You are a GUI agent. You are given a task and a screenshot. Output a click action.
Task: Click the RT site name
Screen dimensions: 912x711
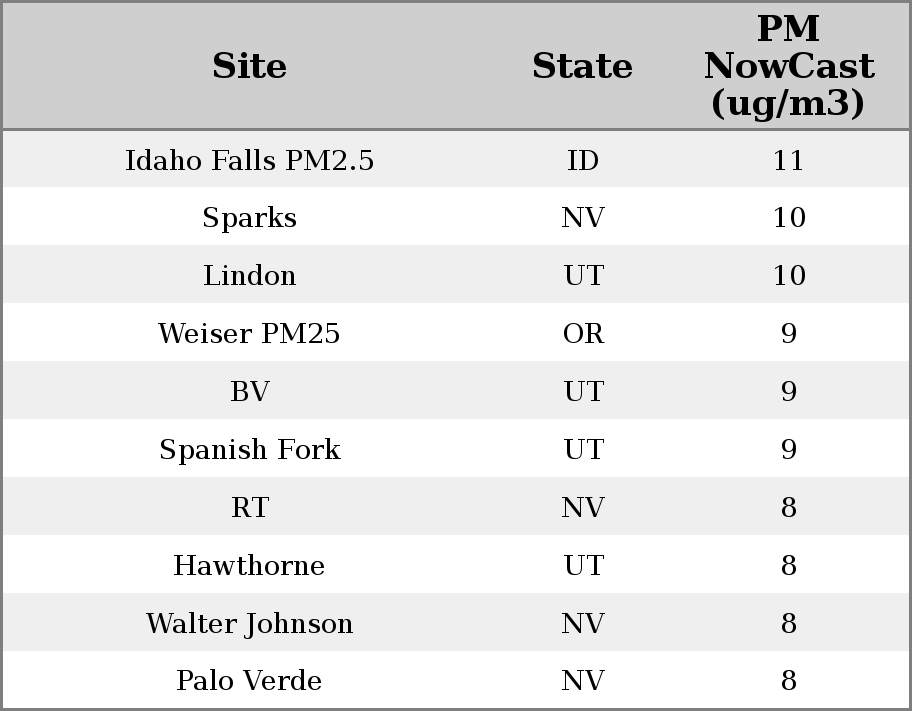pos(249,508)
